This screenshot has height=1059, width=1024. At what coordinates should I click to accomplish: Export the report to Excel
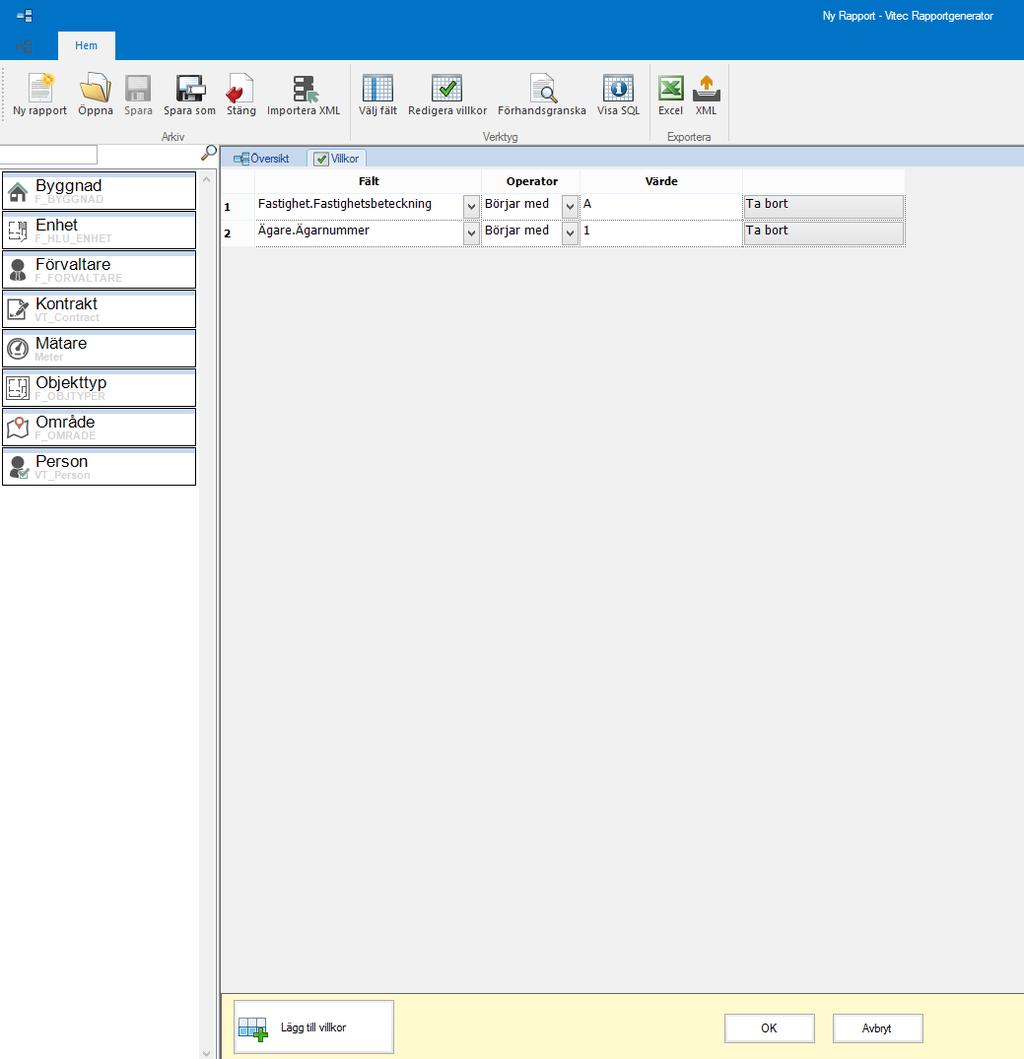tap(671, 95)
